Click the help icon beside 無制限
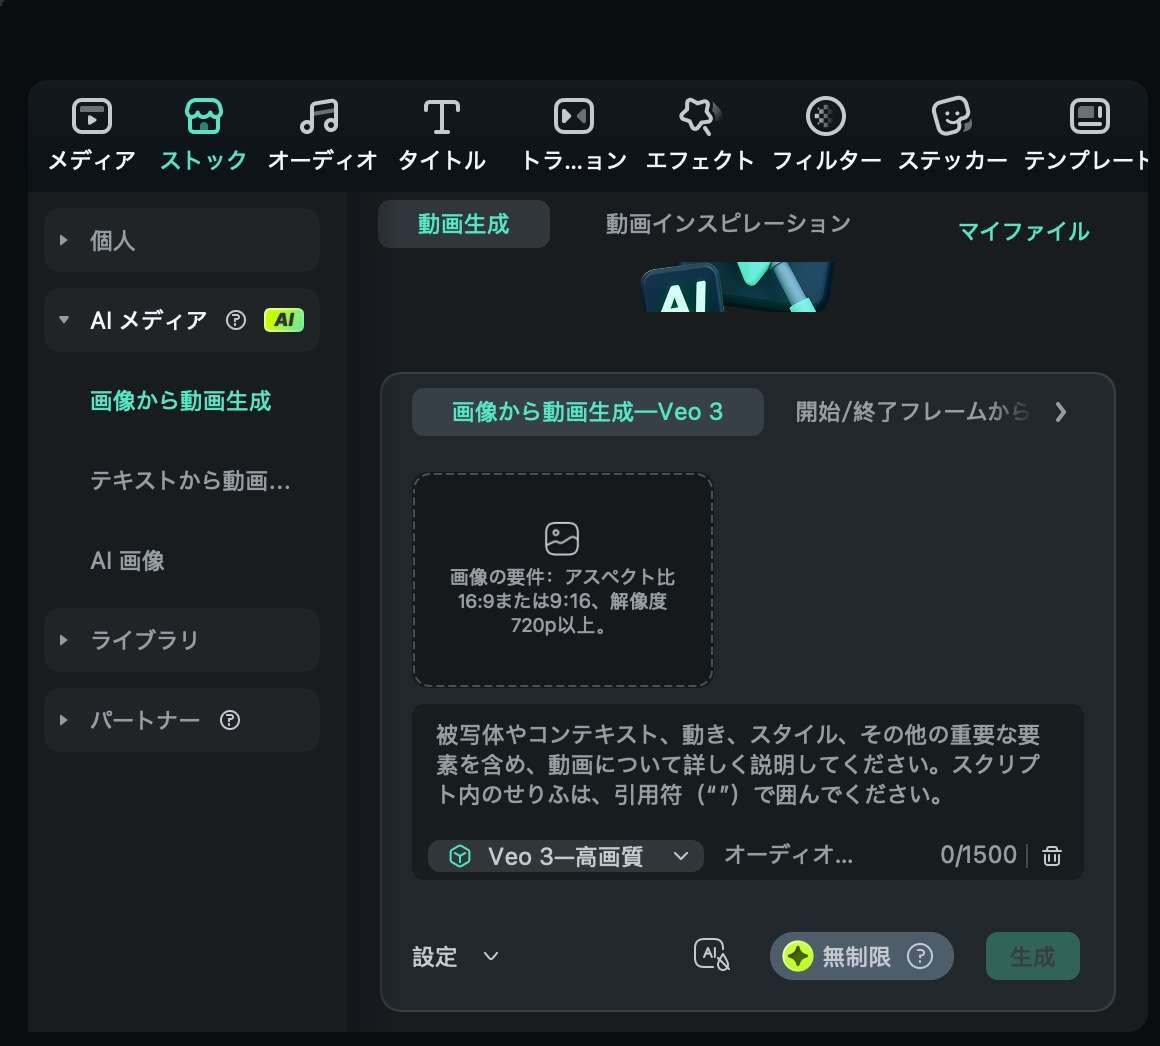The width and height of the screenshot is (1160, 1046). [x=920, y=956]
